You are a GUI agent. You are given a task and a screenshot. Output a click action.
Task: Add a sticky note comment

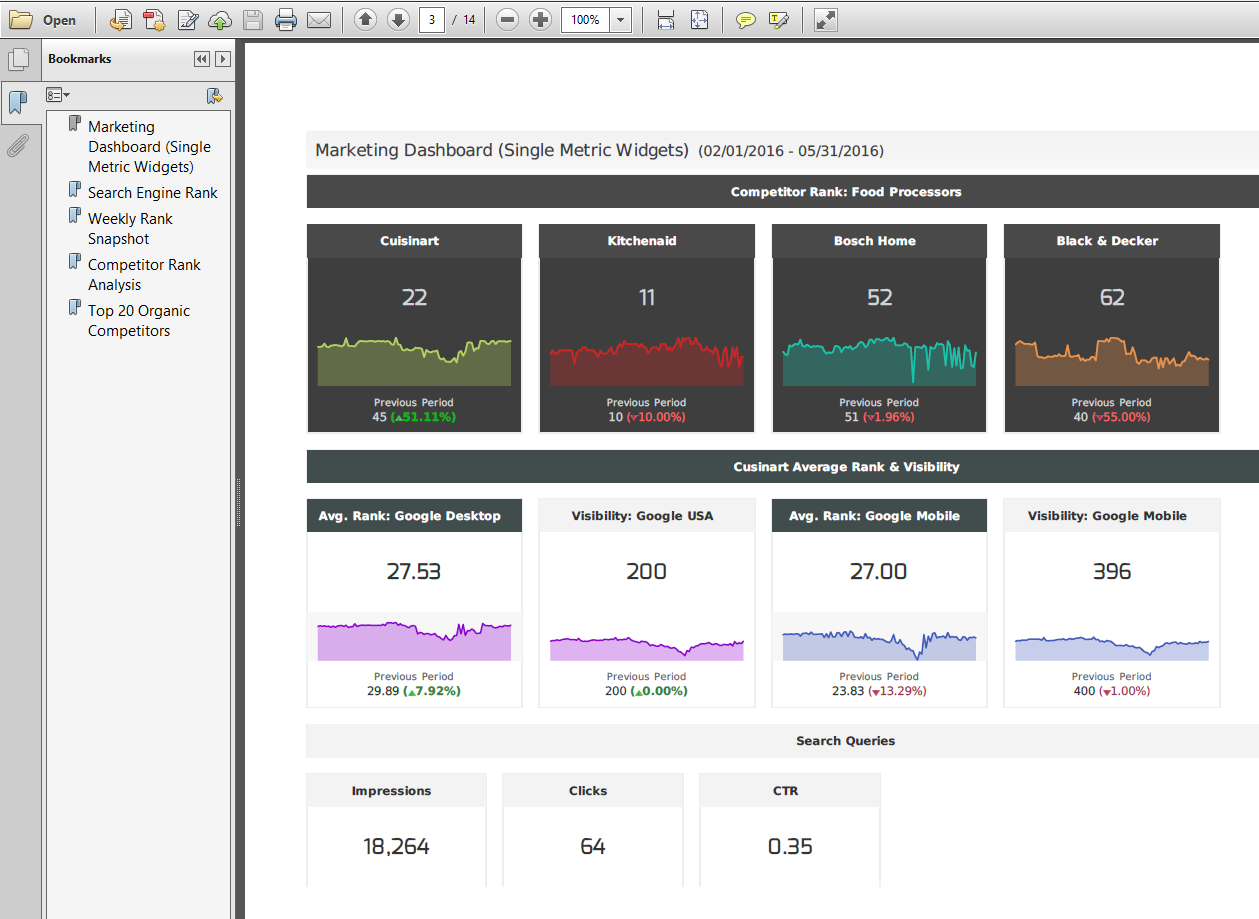[x=745, y=20]
